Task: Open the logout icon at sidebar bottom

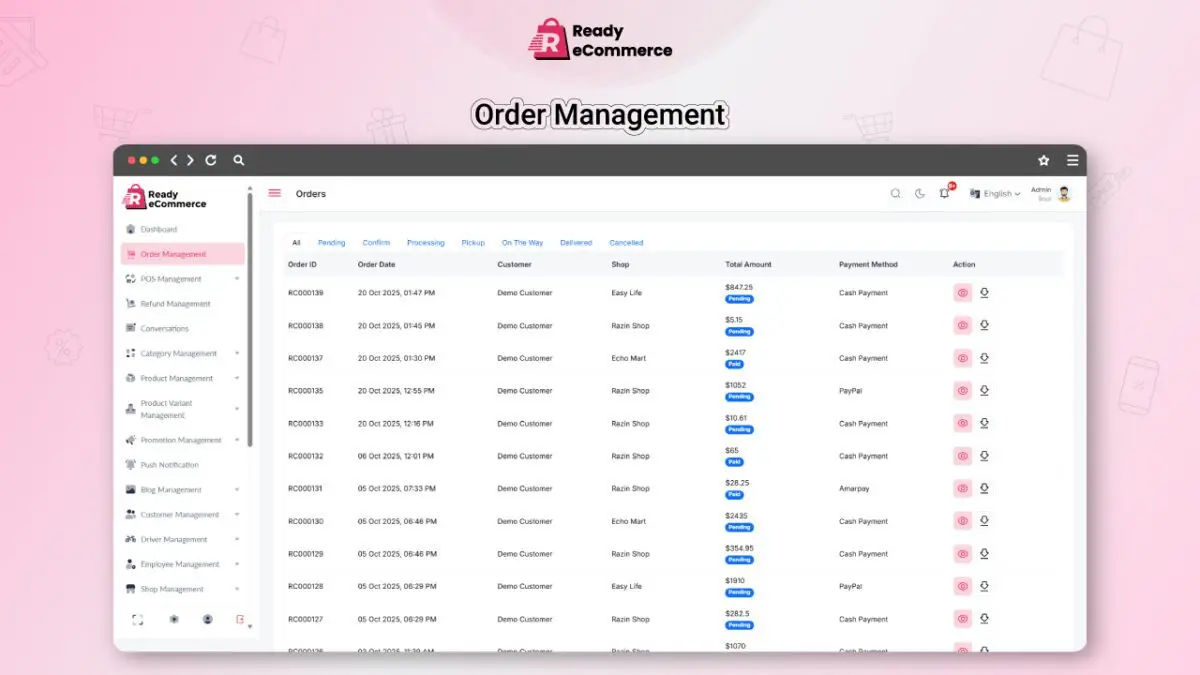Action: click(x=238, y=619)
